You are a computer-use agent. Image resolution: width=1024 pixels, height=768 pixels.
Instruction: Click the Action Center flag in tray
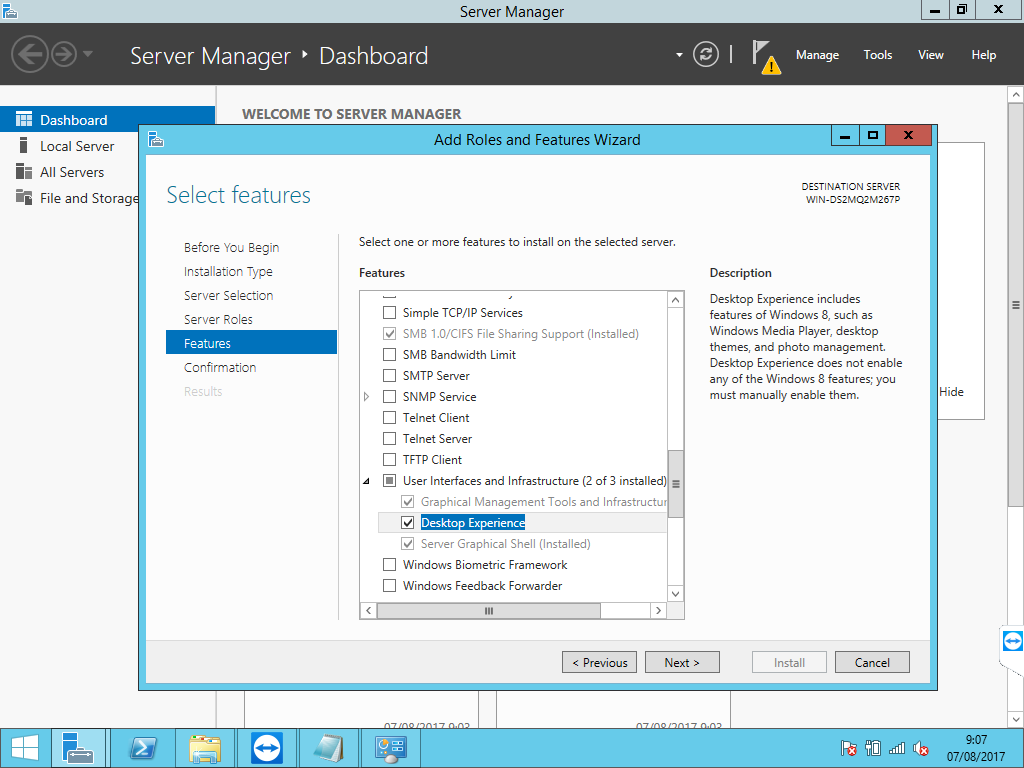point(848,748)
